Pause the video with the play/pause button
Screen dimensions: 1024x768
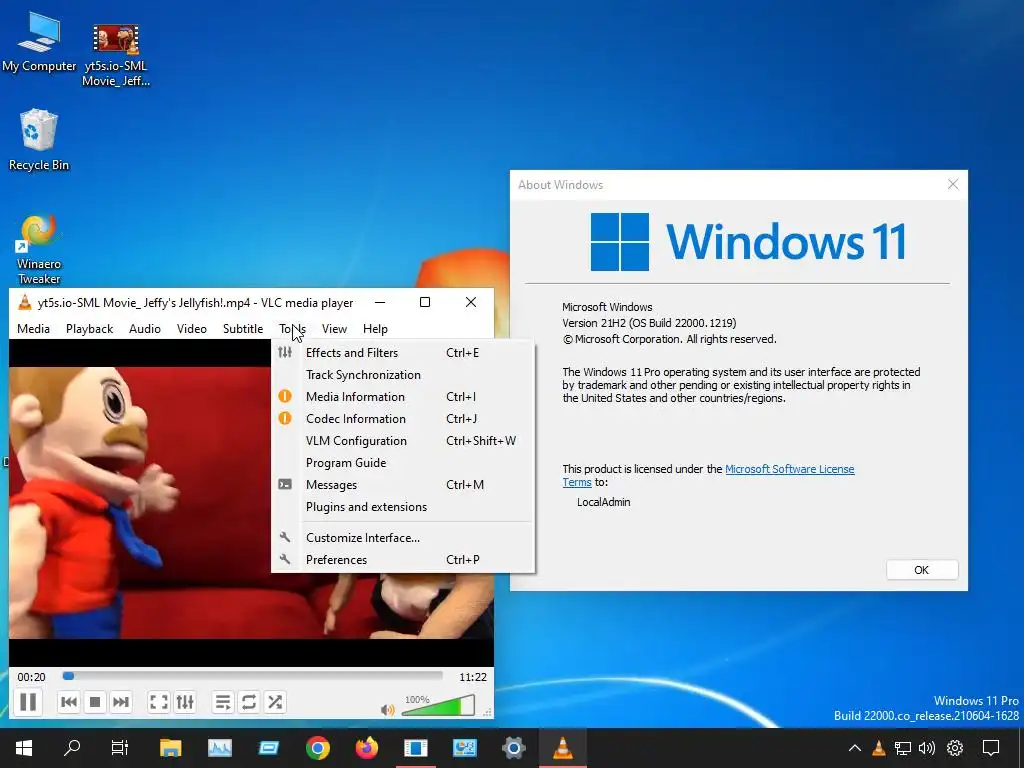point(28,702)
